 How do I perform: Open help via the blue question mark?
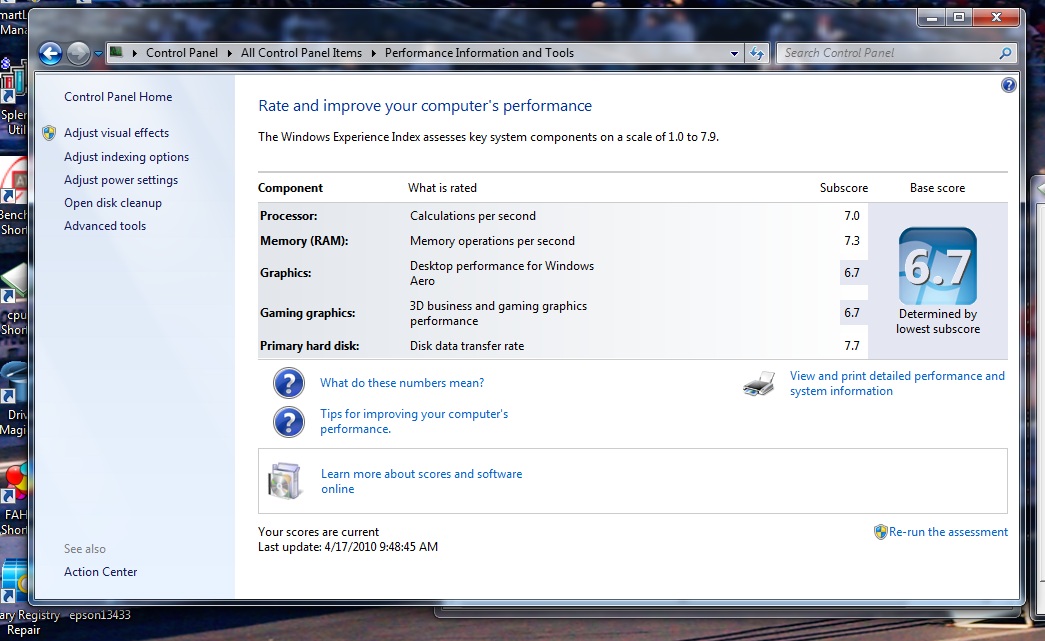pos(1008,85)
